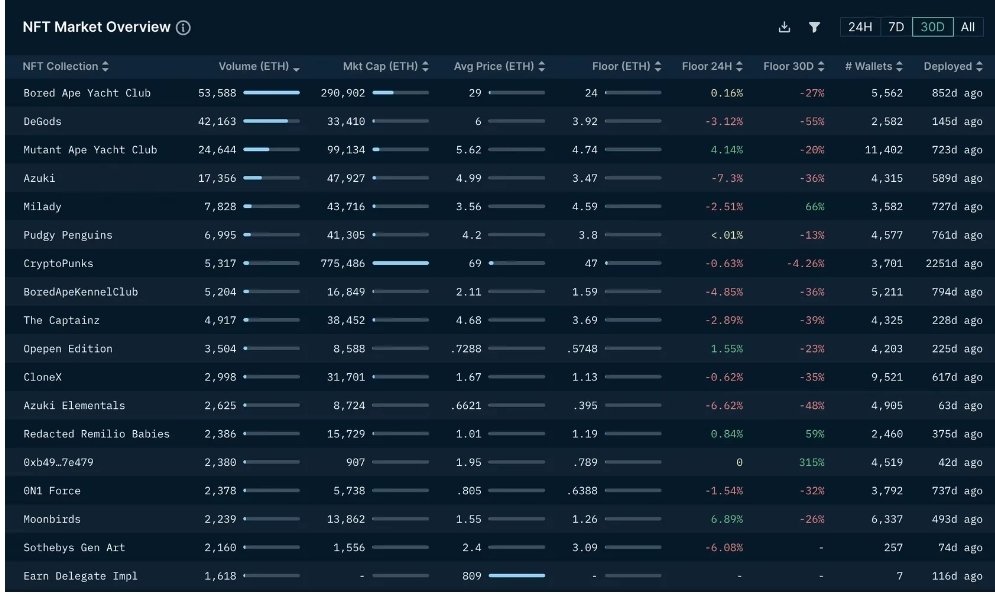995x596 pixels.
Task: Click CryptoPunks market cap bar
Action: click(x=400, y=263)
